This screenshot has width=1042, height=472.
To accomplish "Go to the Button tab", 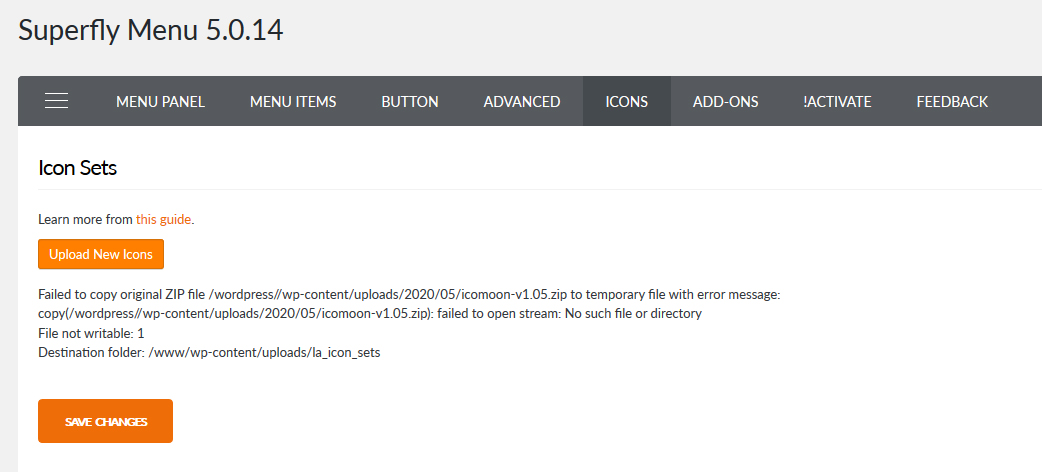I will (409, 102).
